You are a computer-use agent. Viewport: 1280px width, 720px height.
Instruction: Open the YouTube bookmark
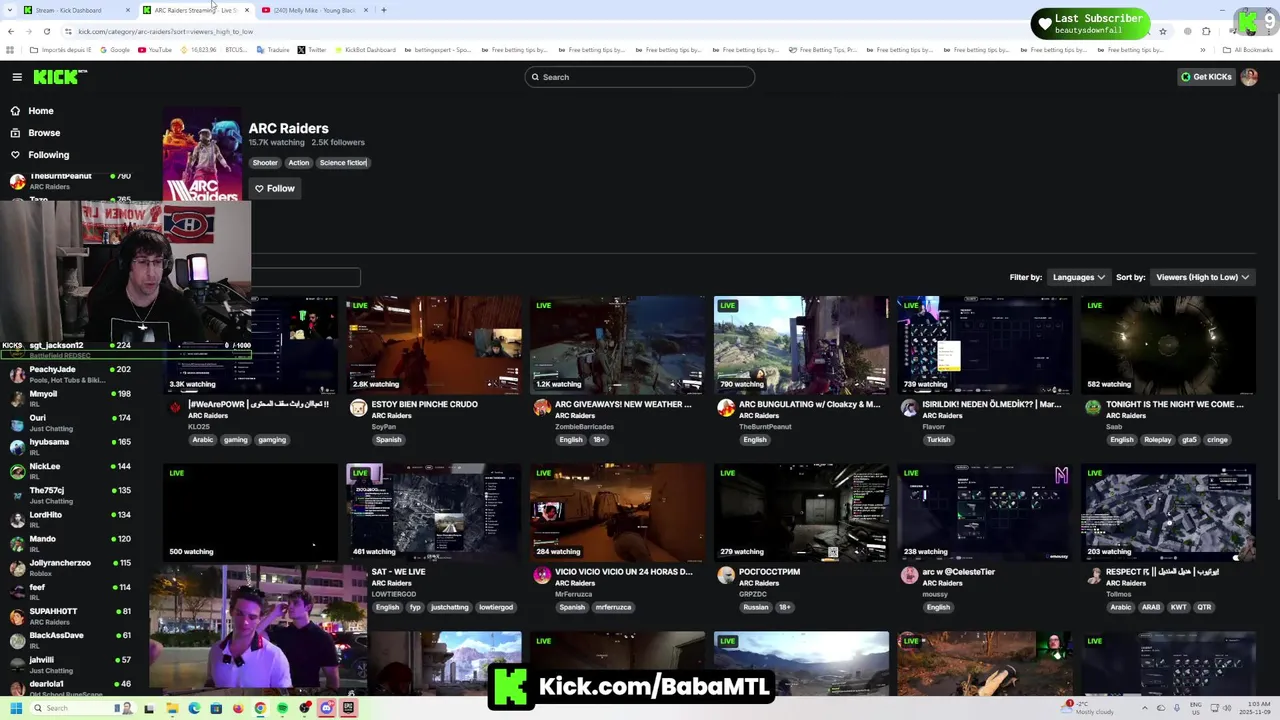pyautogui.click(x=155, y=50)
